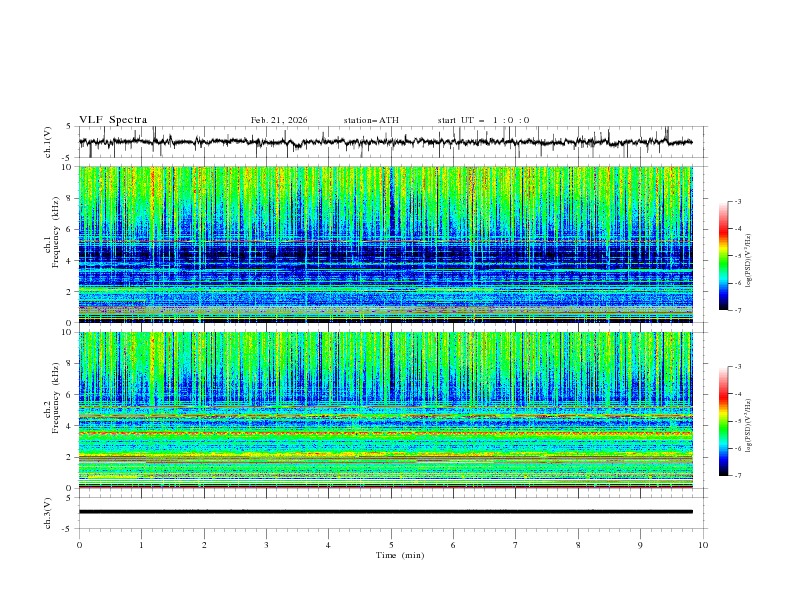The image size is (792, 612).
Task: Click the ch.1 voltage waveform trace
Action: click(385, 142)
